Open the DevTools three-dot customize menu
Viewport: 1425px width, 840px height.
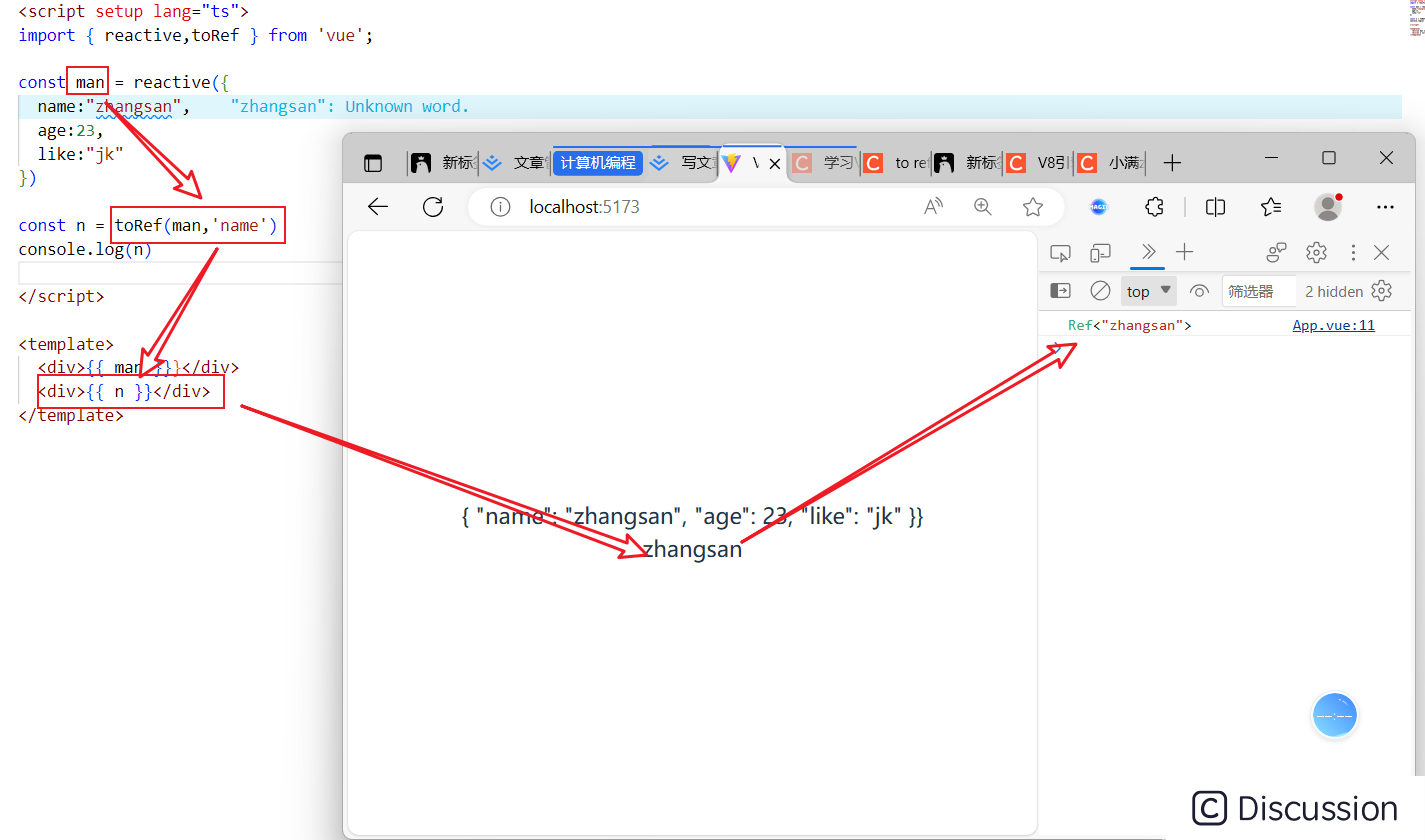tap(1353, 252)
